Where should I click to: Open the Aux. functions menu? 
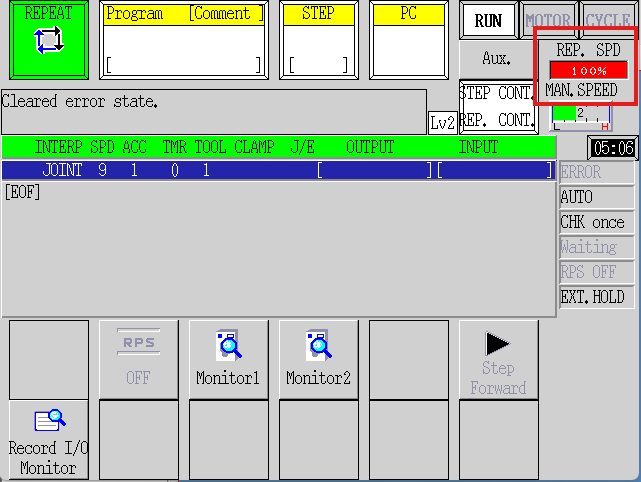click(x=497, y=58)
